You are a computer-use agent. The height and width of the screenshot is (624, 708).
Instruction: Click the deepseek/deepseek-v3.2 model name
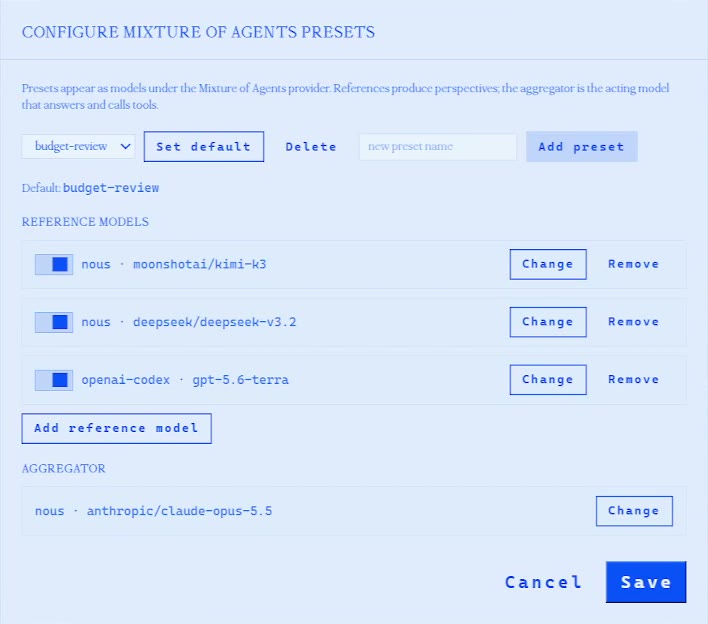click(214, 322)
